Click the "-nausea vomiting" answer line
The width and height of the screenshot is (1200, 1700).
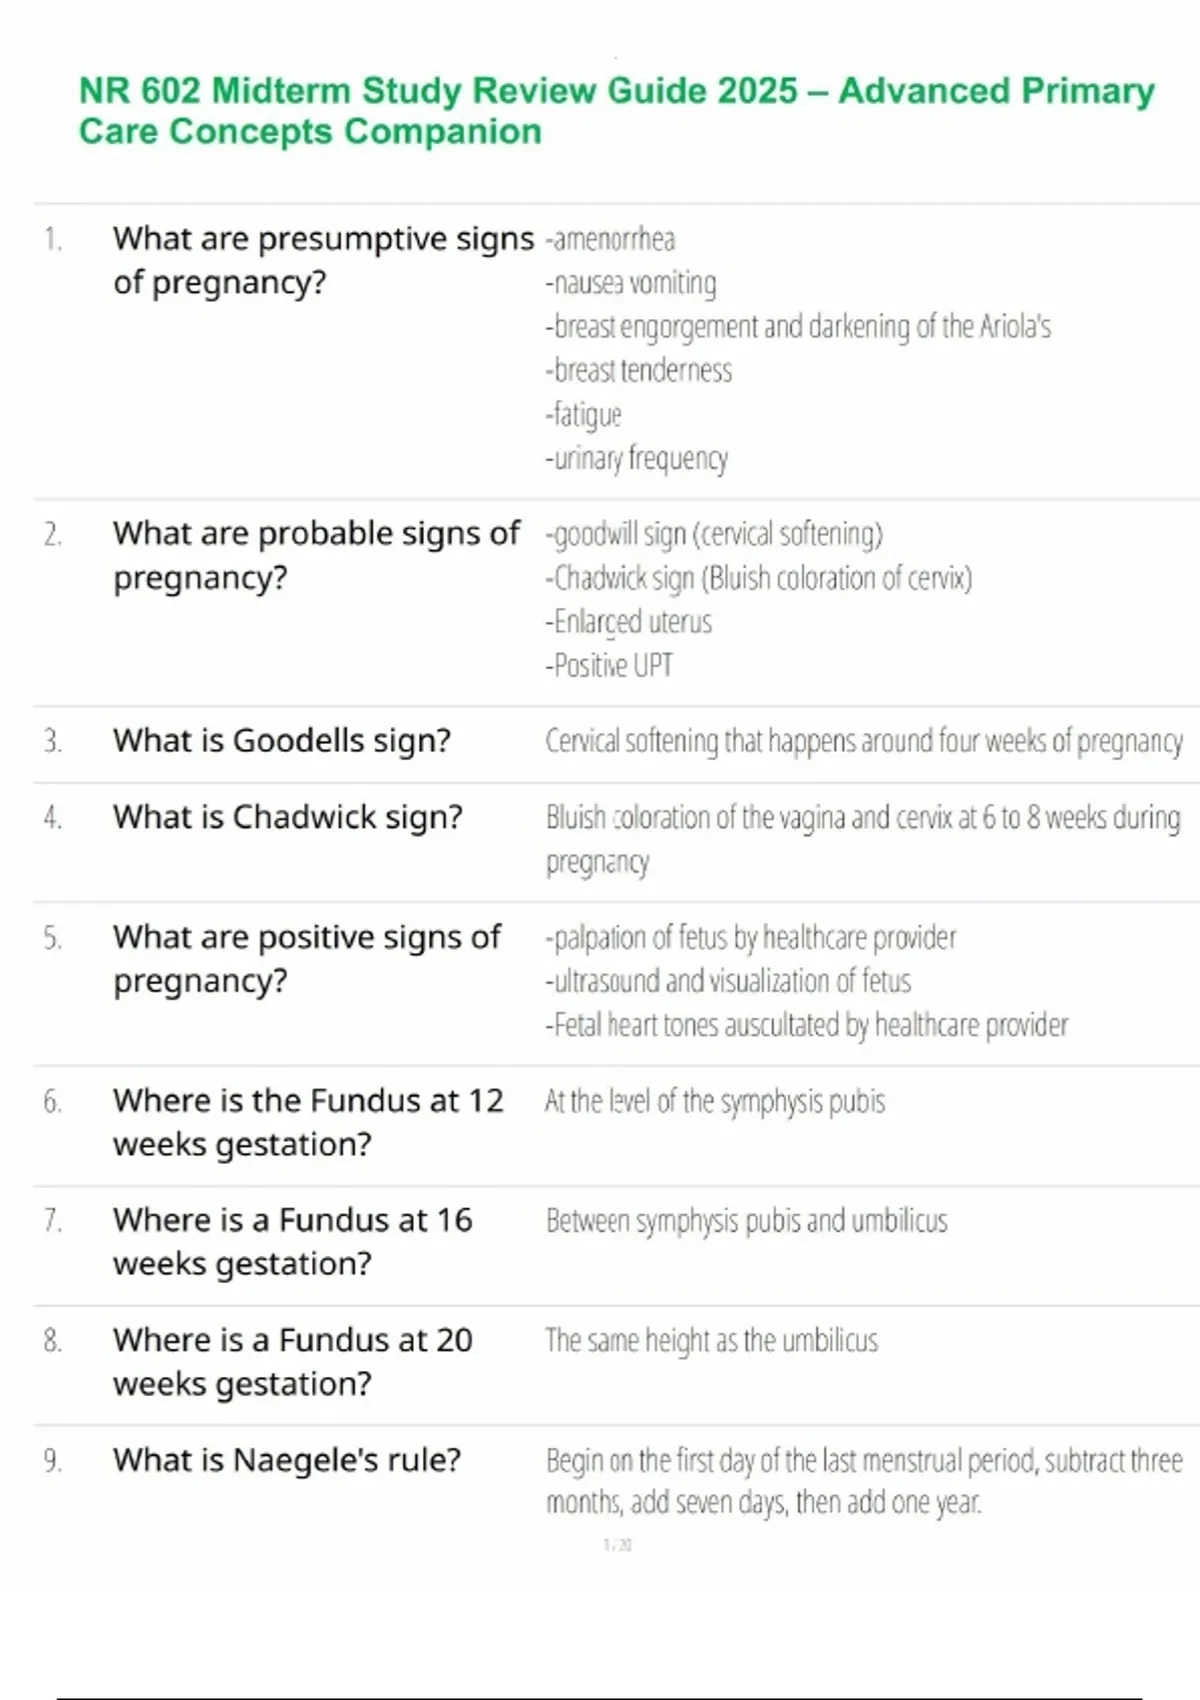[631, 284]
